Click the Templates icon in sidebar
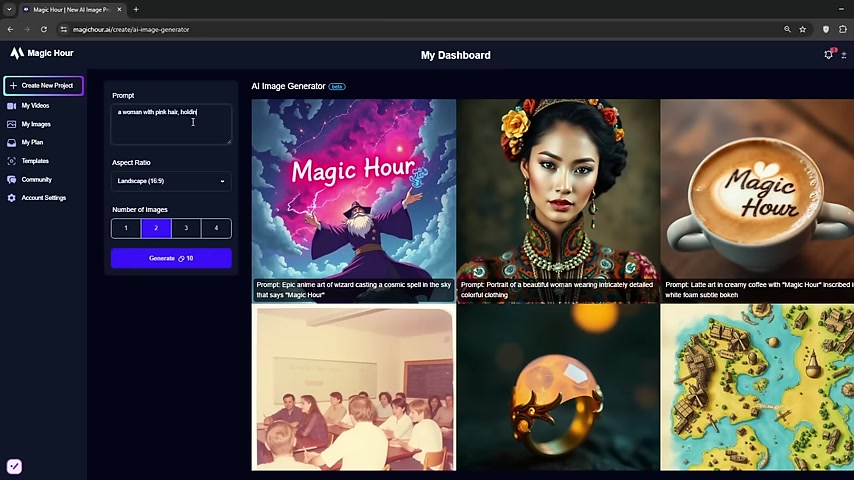The height and width of the screenshot is (480, 854). pyautogui.click(x=11, y=161)
